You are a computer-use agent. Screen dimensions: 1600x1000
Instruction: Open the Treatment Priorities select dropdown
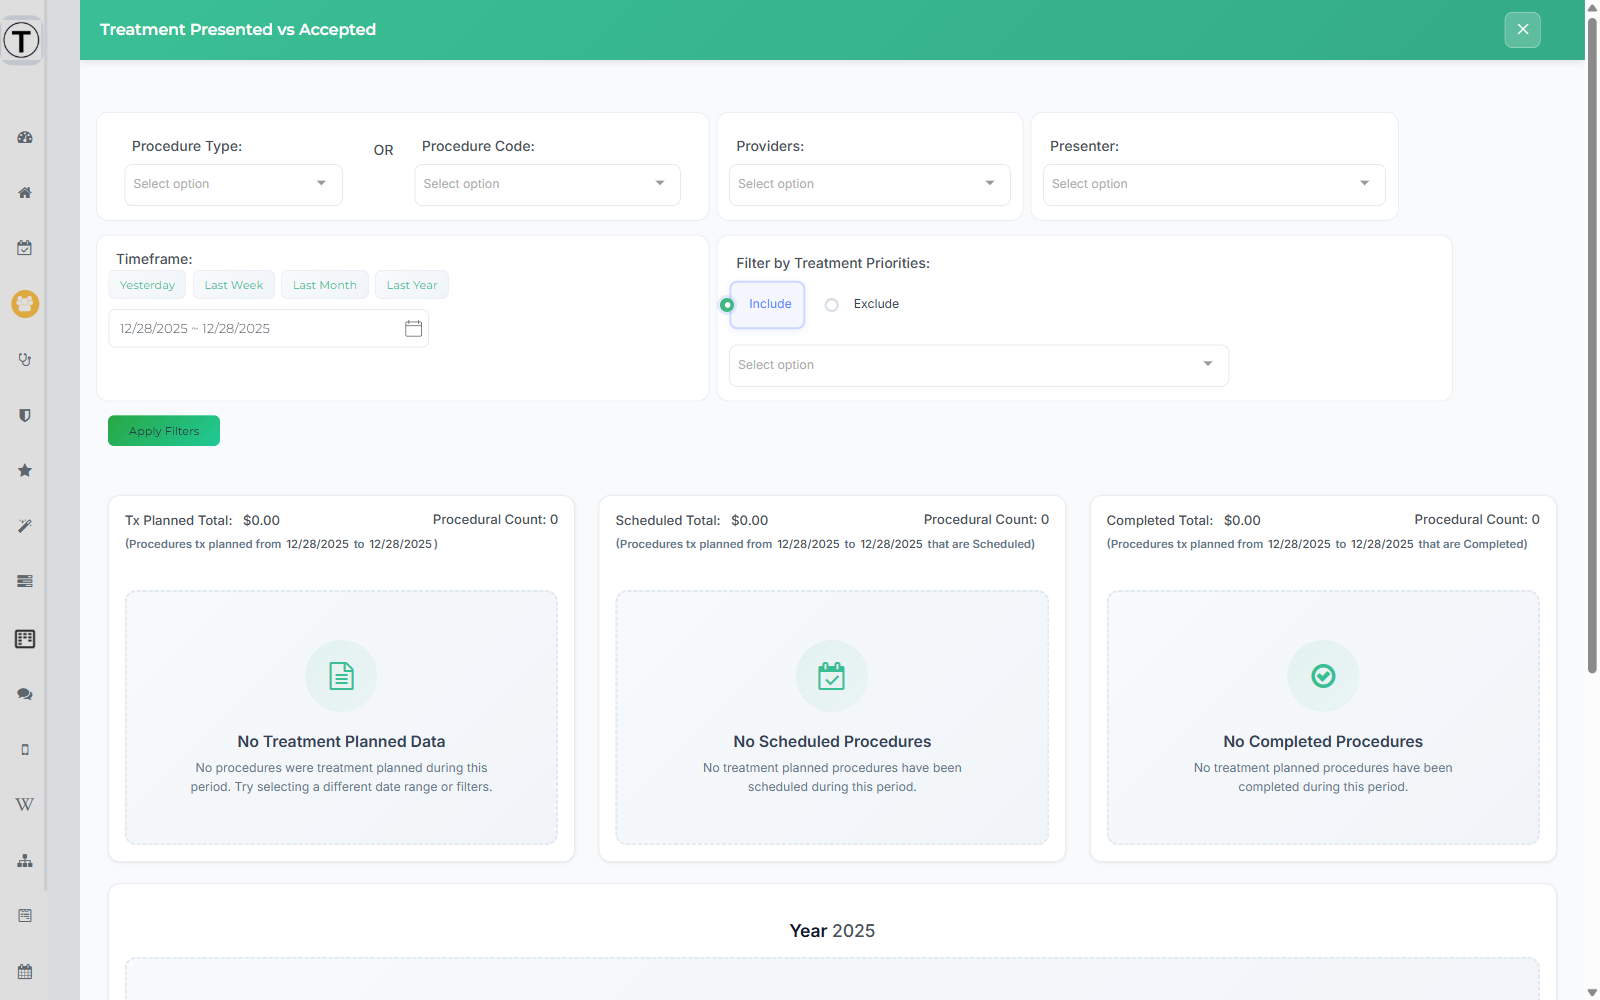click(x=978, y=365)
